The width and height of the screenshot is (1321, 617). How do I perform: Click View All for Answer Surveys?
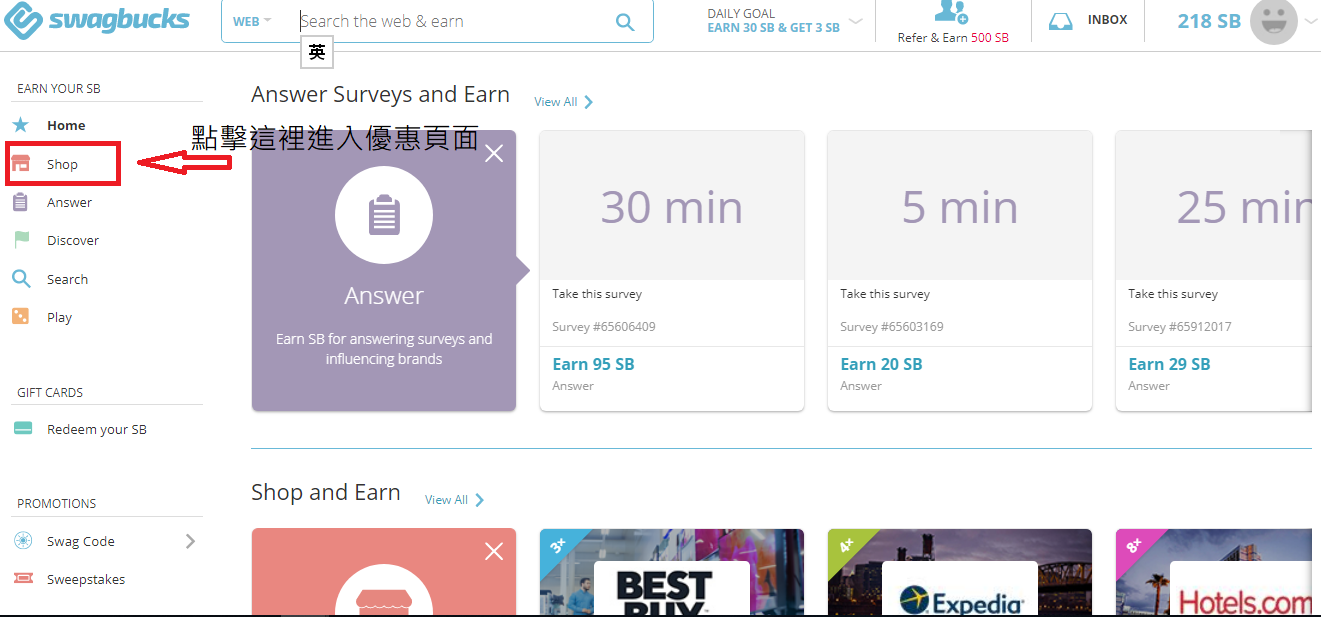[x=555, y=102]
